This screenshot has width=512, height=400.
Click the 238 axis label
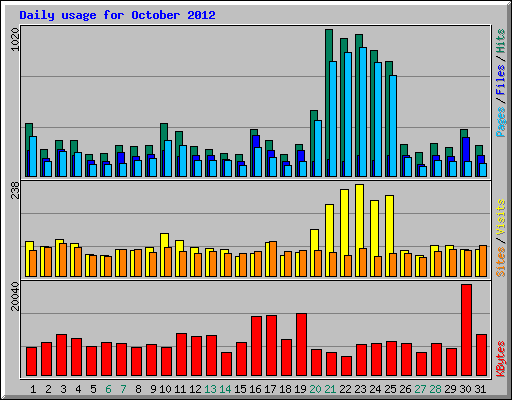click(x=16, y=190)
